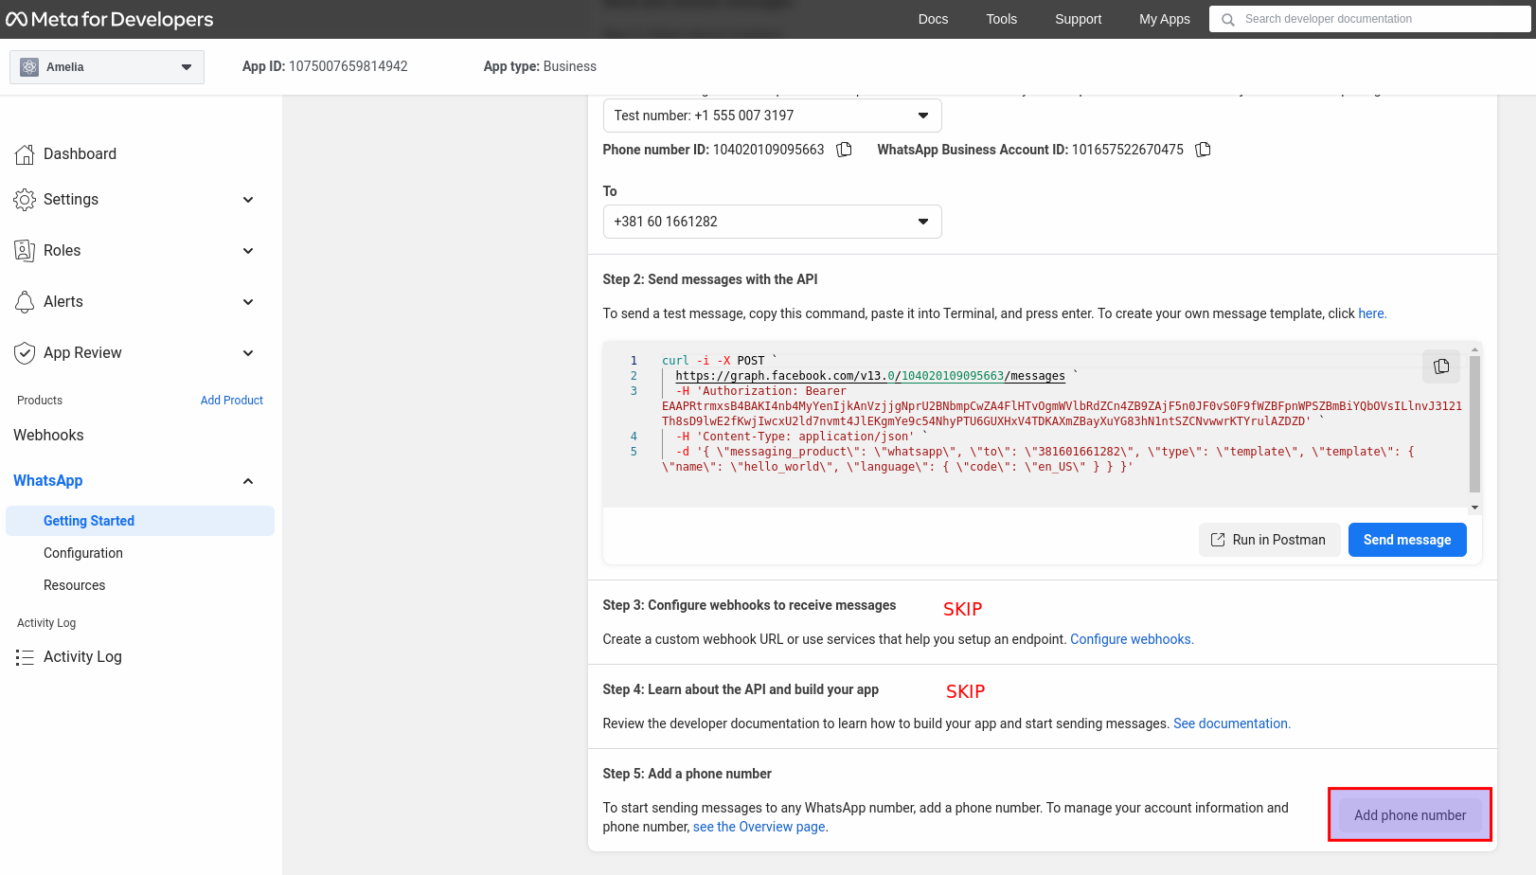Click the App Review shield icon

(25, 353)
